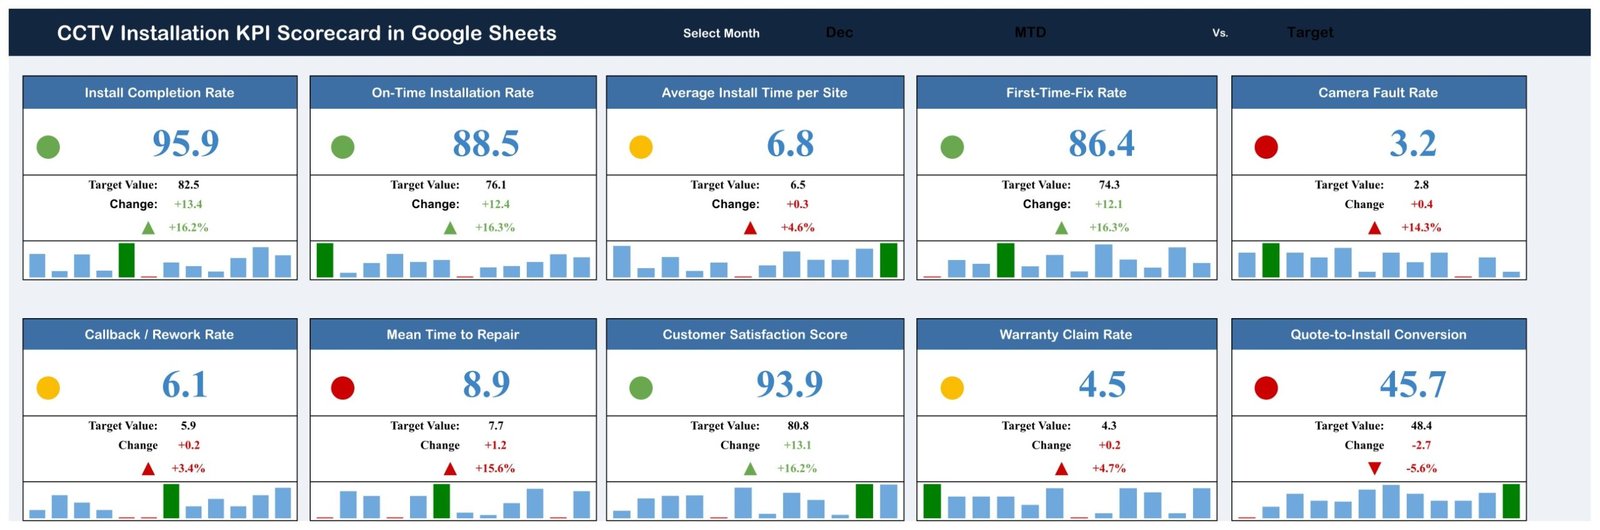The image size is (1600, 530).
Task: Select the Average Install Time per Site header
Action: 755,93
